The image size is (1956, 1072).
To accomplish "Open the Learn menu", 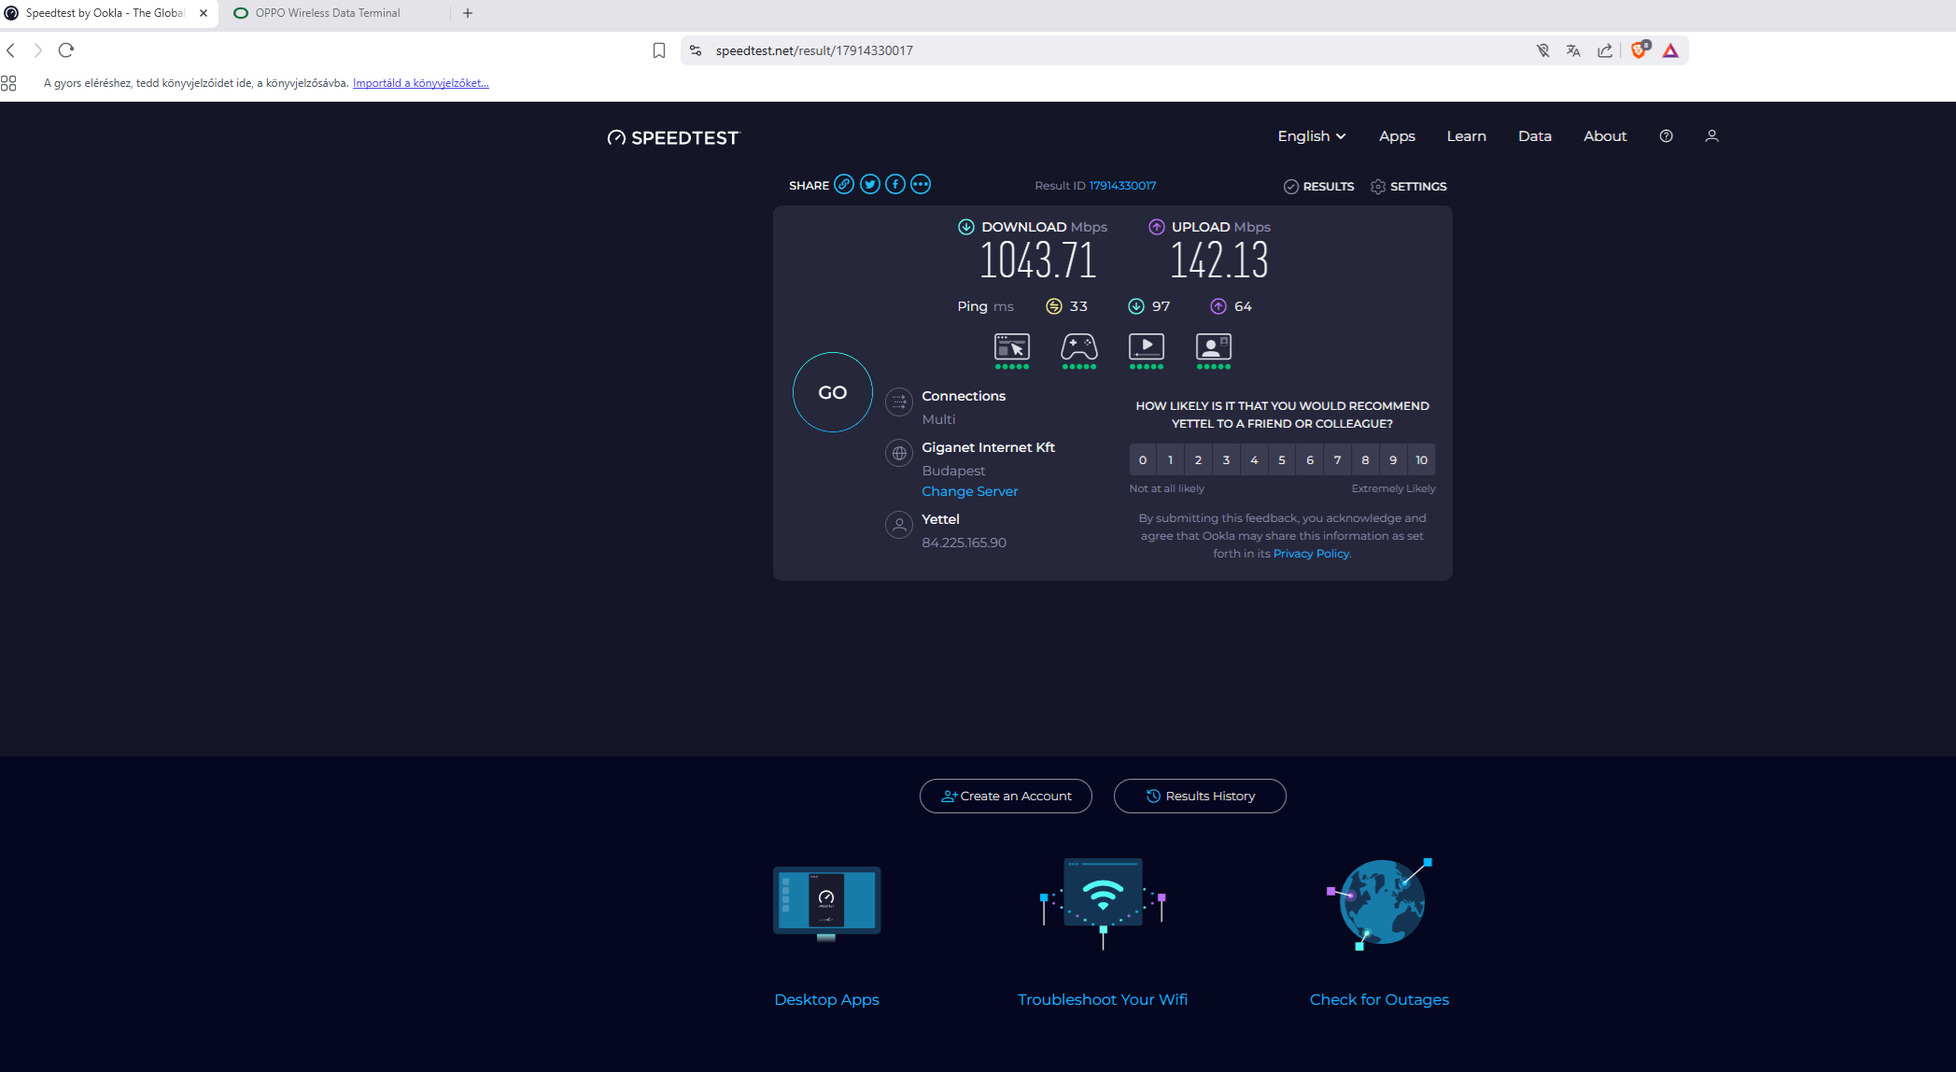I will pos(1466,136).
